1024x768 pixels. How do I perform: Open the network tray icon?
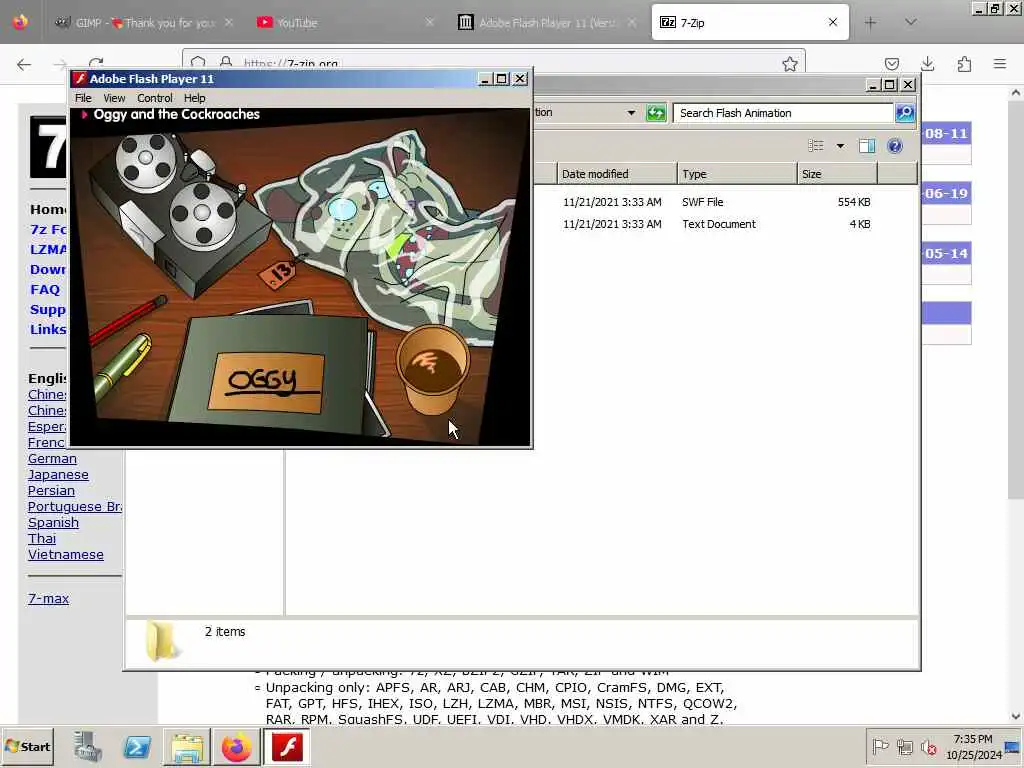(904, 746)
